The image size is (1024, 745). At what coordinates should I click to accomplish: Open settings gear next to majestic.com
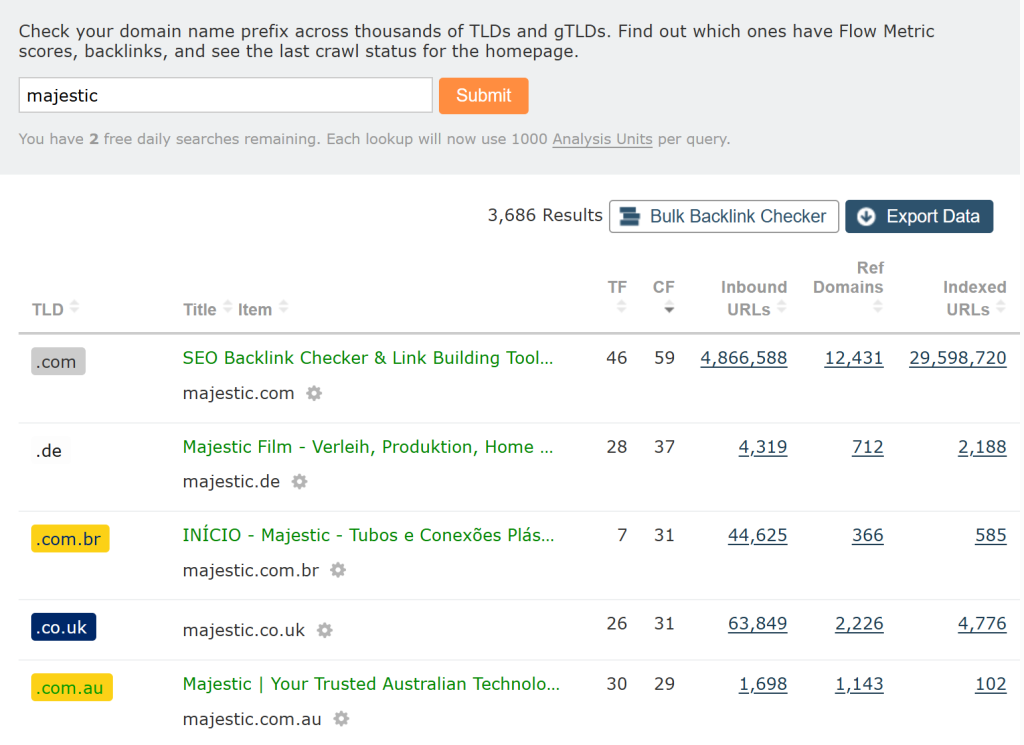pos(314,394)
